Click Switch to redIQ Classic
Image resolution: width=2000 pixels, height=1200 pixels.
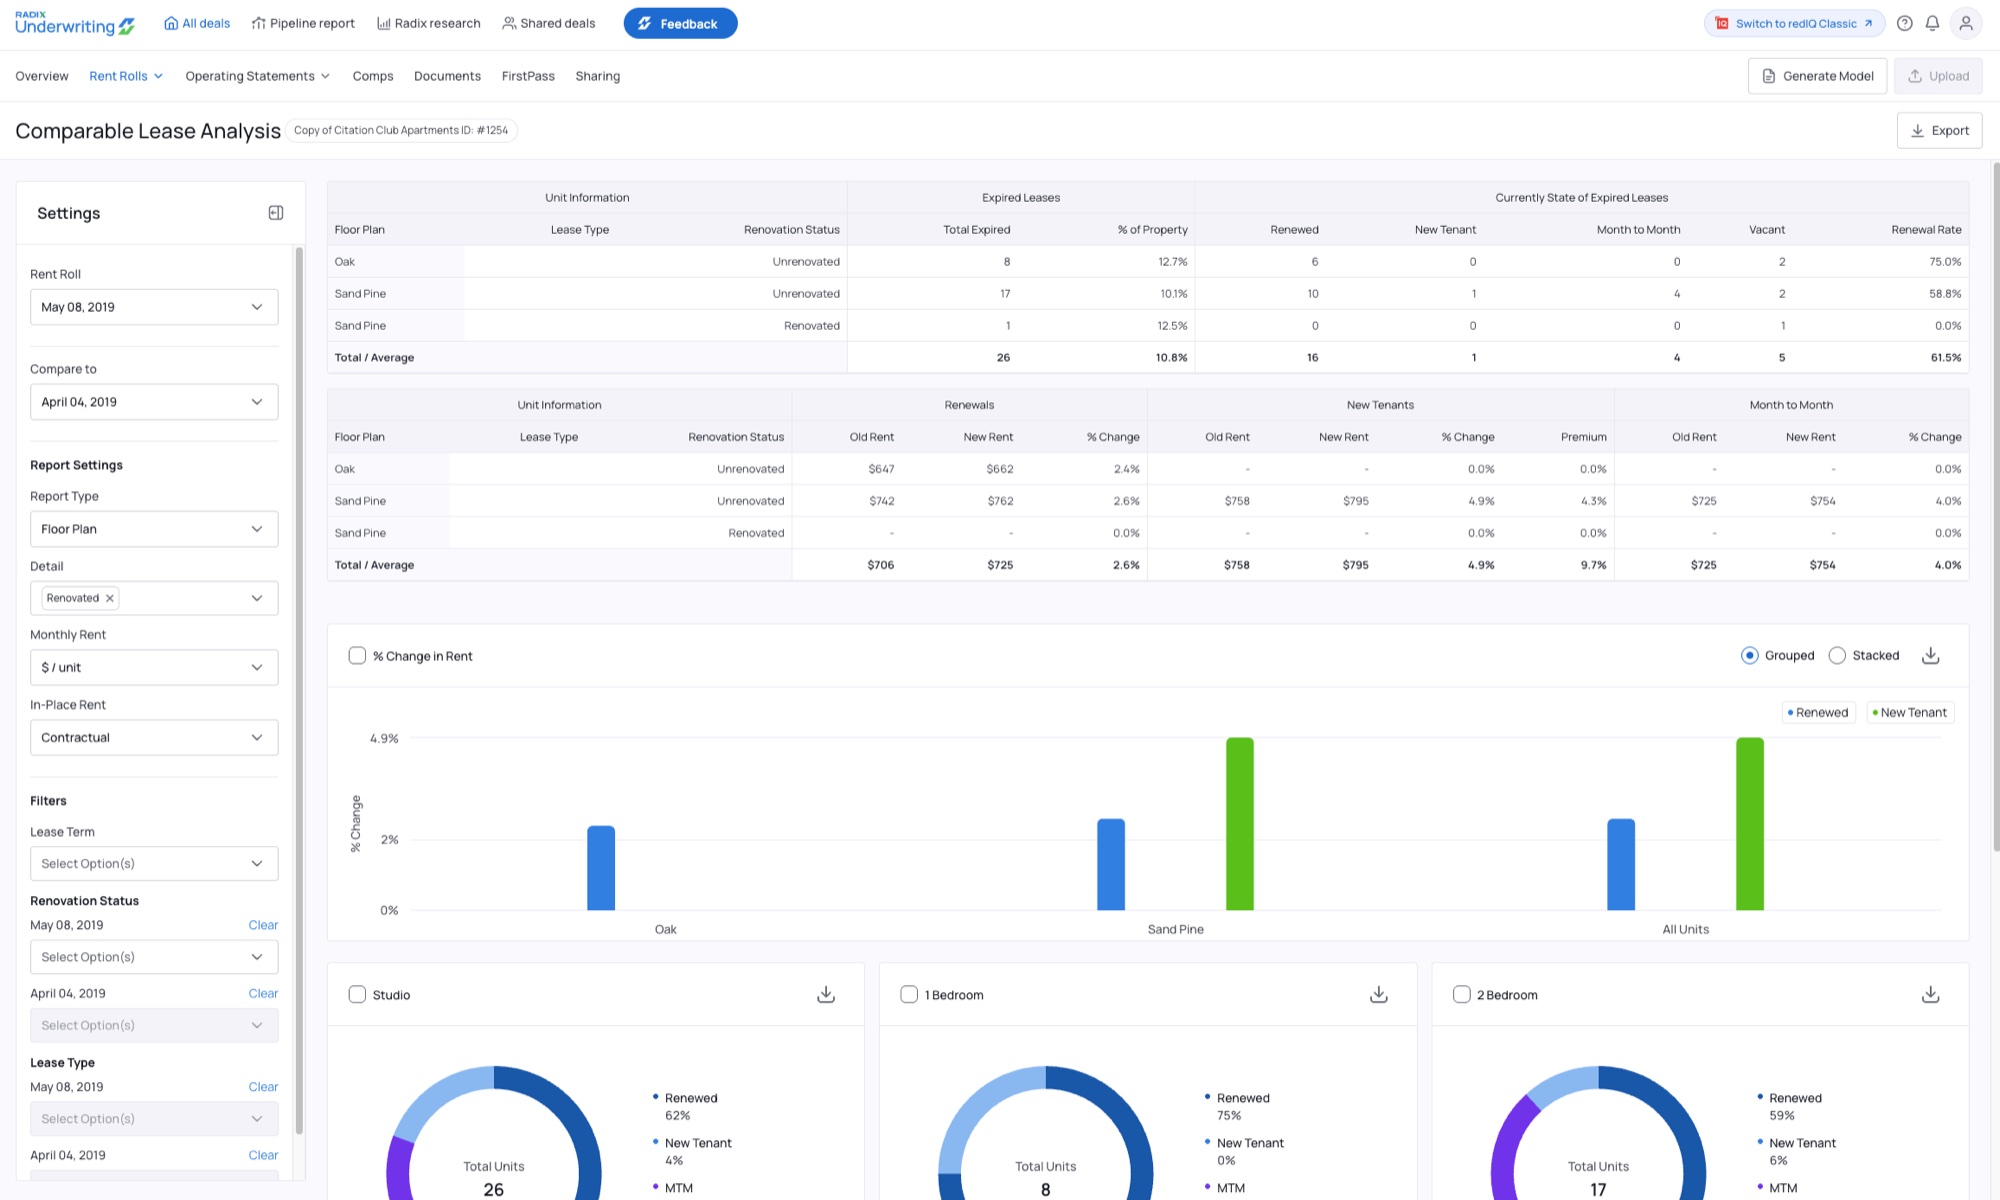tap(1794, 23)
